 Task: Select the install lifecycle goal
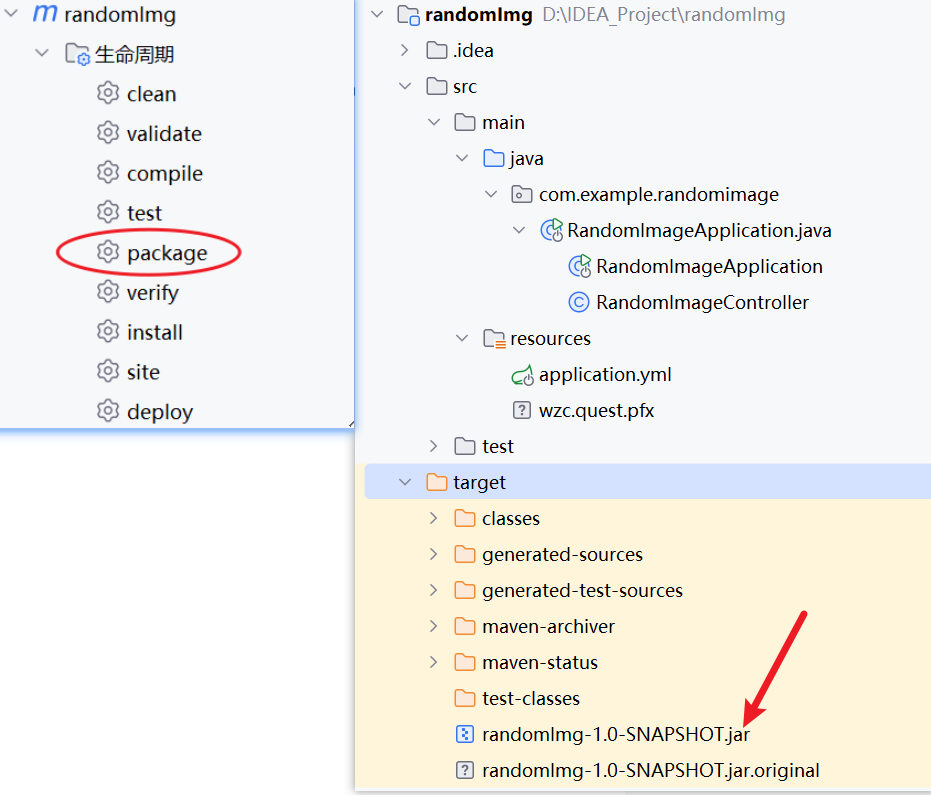[154, 332]
